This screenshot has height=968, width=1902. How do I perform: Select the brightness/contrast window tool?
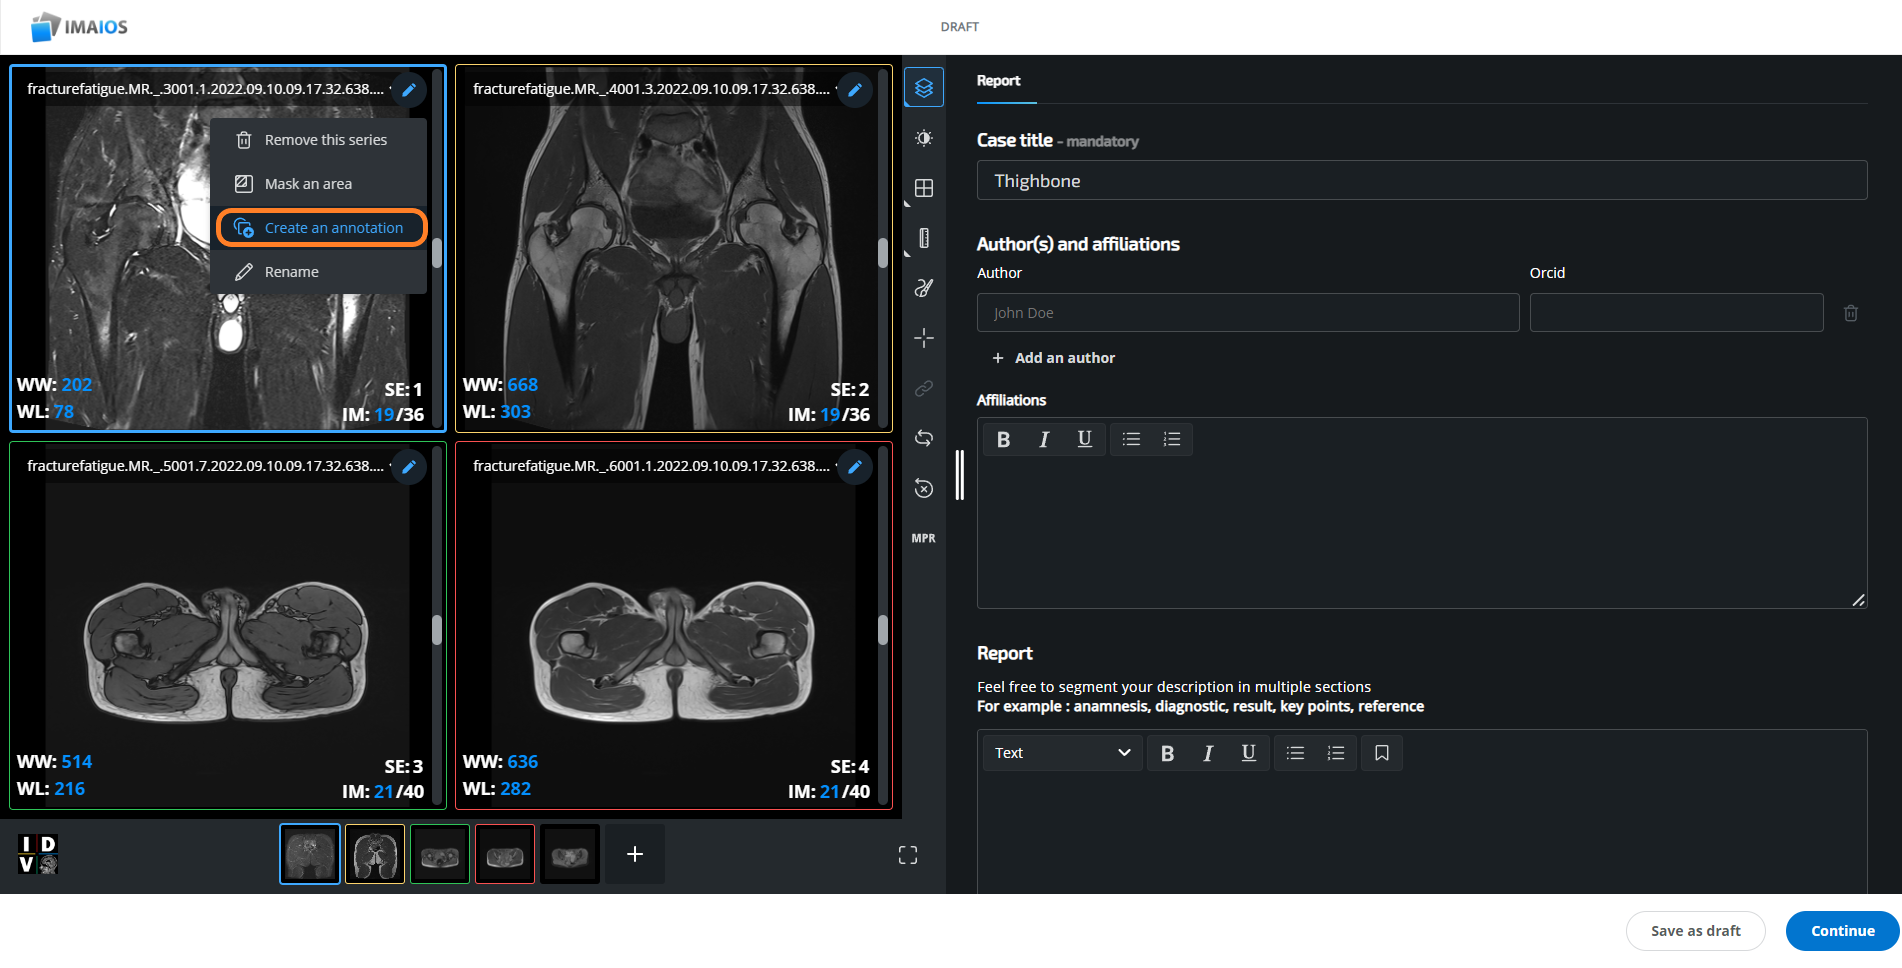click(x=924, y=138)
